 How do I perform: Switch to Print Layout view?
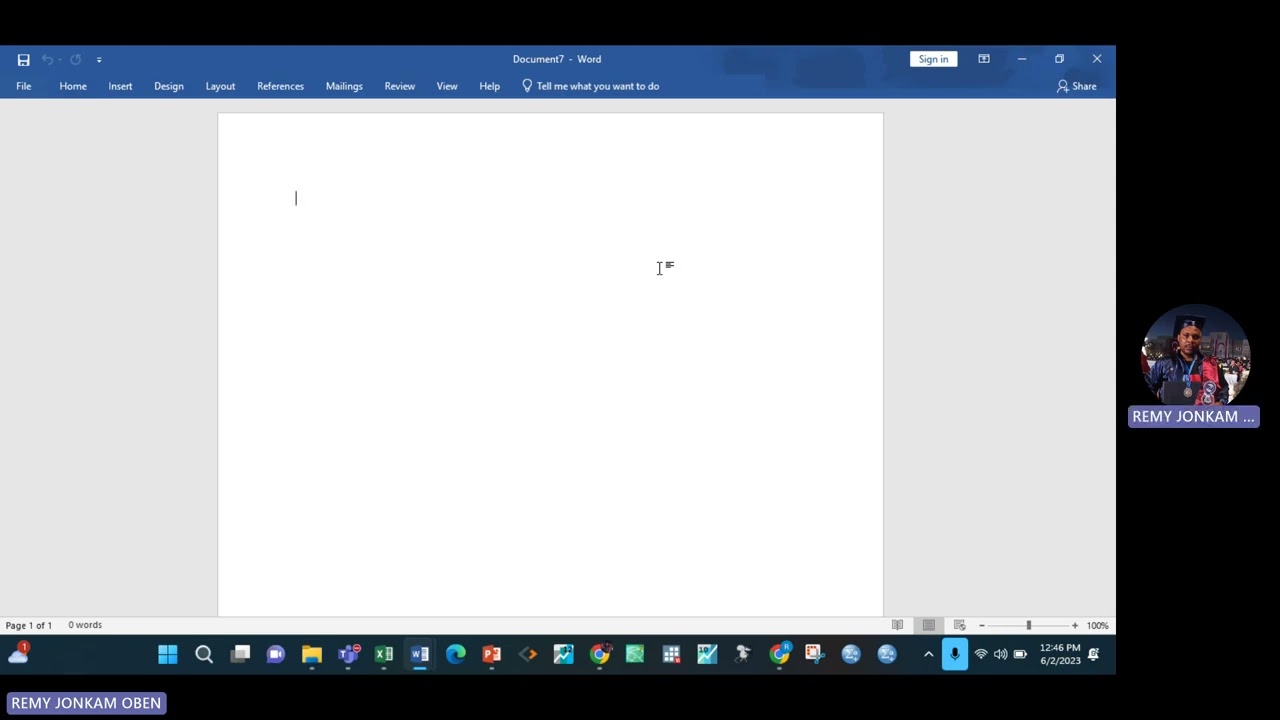point(929,625)
